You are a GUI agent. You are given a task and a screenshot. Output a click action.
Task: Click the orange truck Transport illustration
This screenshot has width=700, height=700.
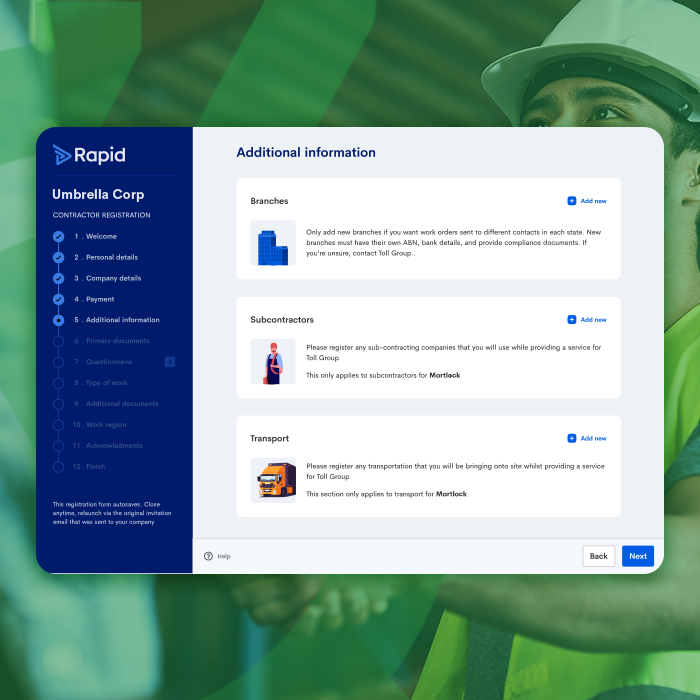(x=273, y=481)
